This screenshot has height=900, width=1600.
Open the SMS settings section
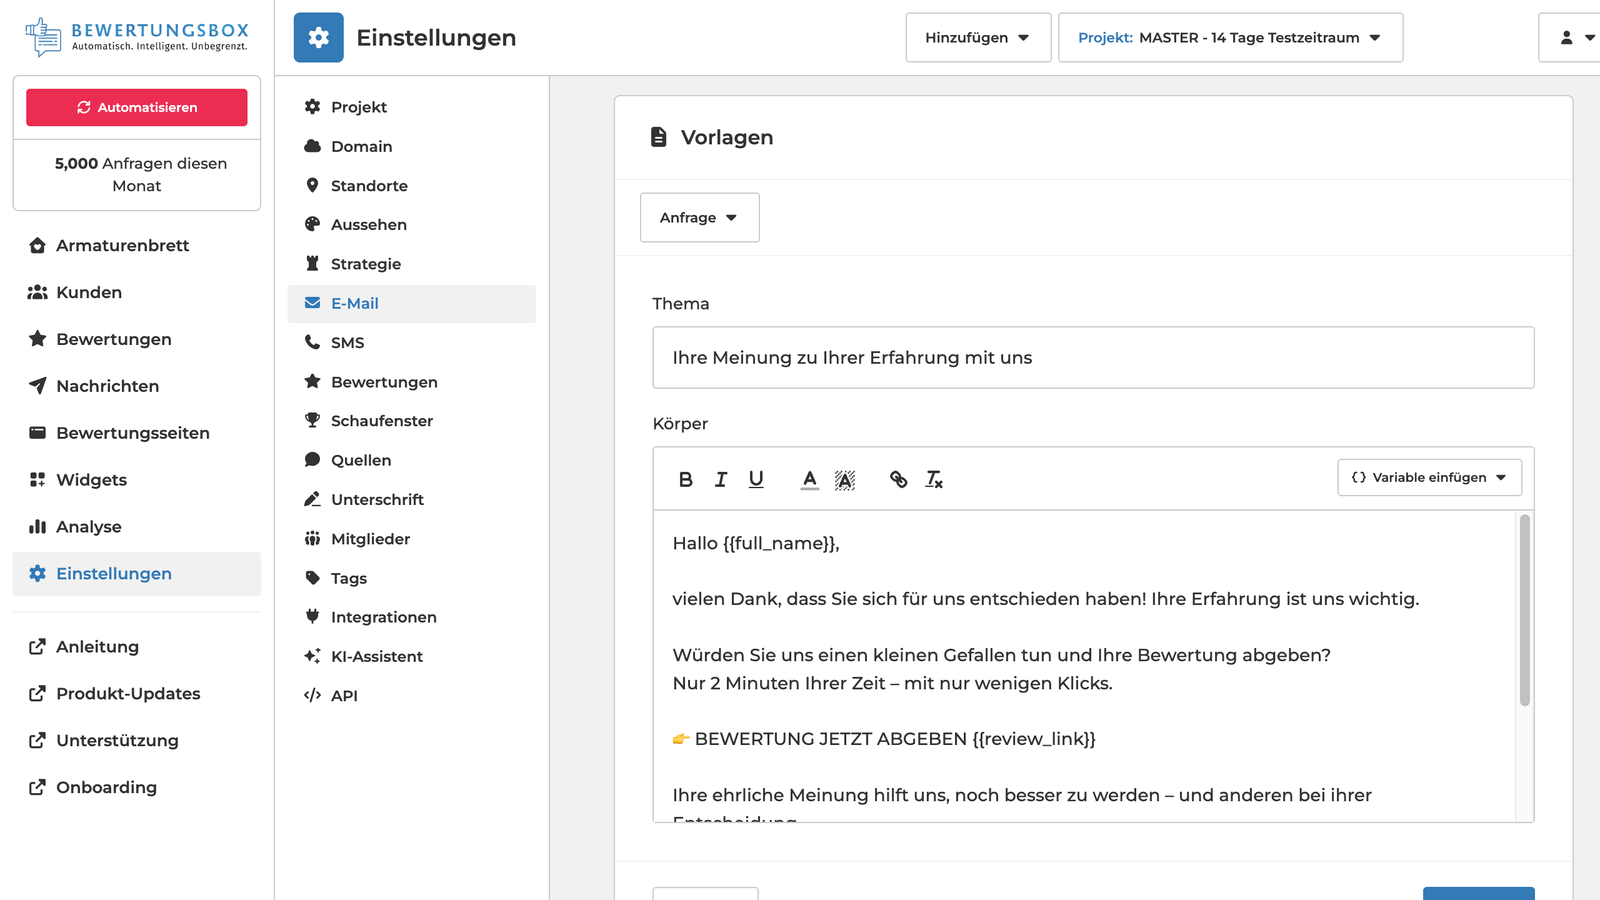(x=348, y=343)
